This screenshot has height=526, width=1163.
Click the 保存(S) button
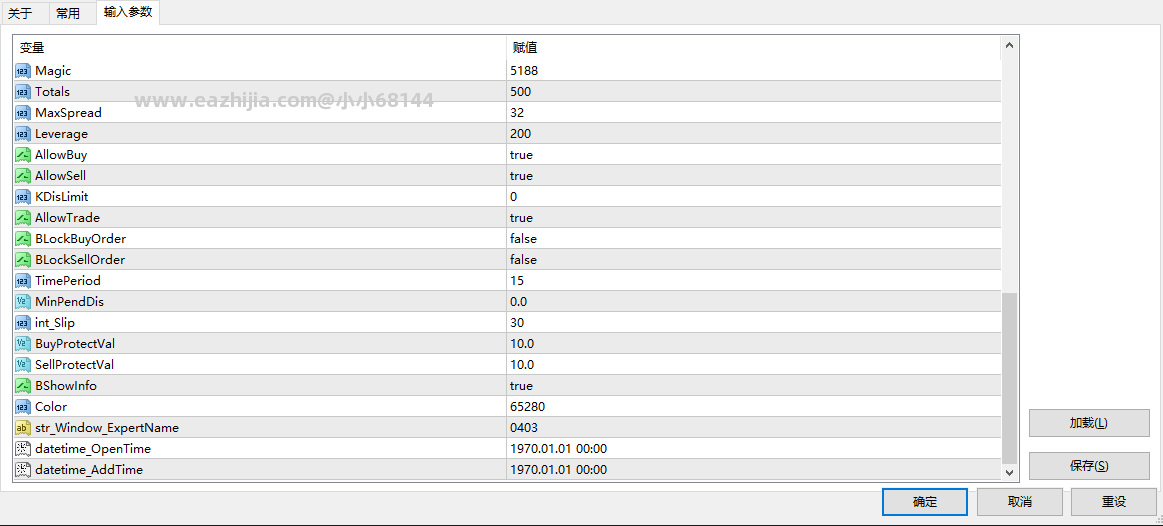(1089, 466)
